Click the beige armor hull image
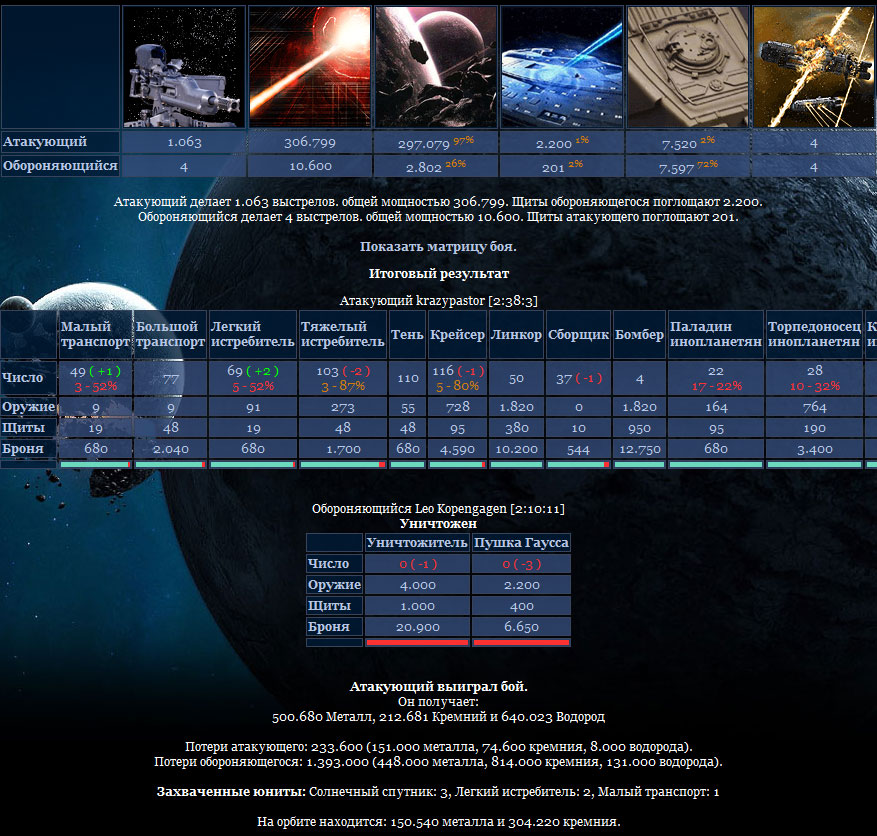Viewport: 877px width, 836px height. tap(688, 67)
